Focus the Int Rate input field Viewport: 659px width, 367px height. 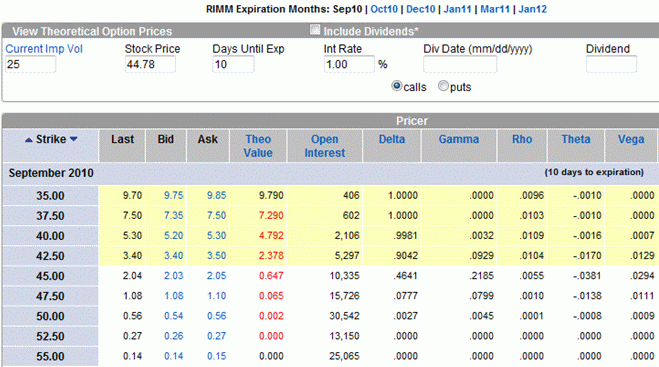(349, 65)
